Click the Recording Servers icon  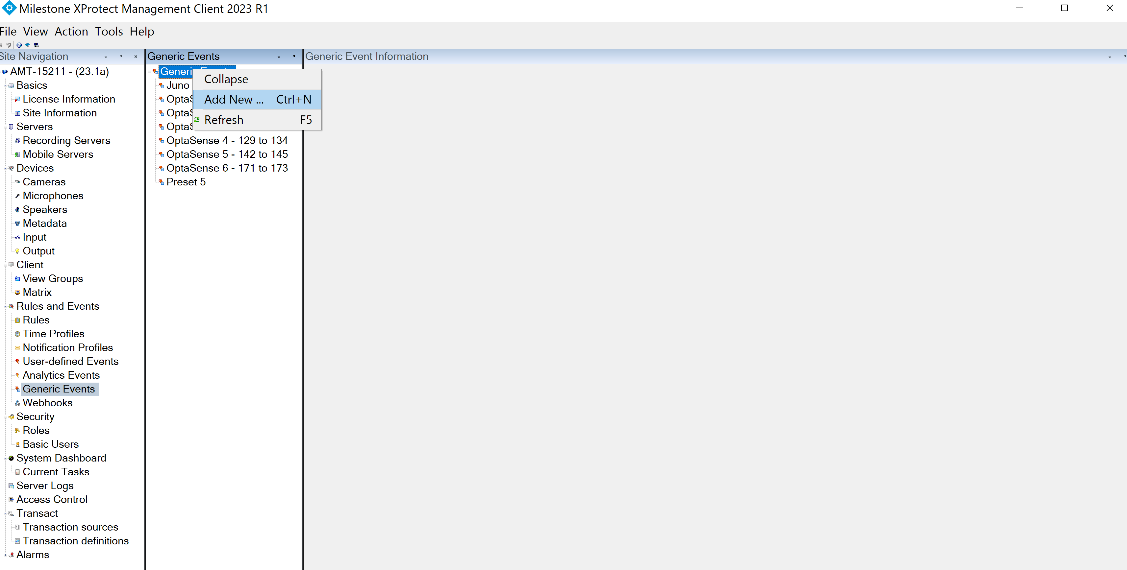point(17,141)
